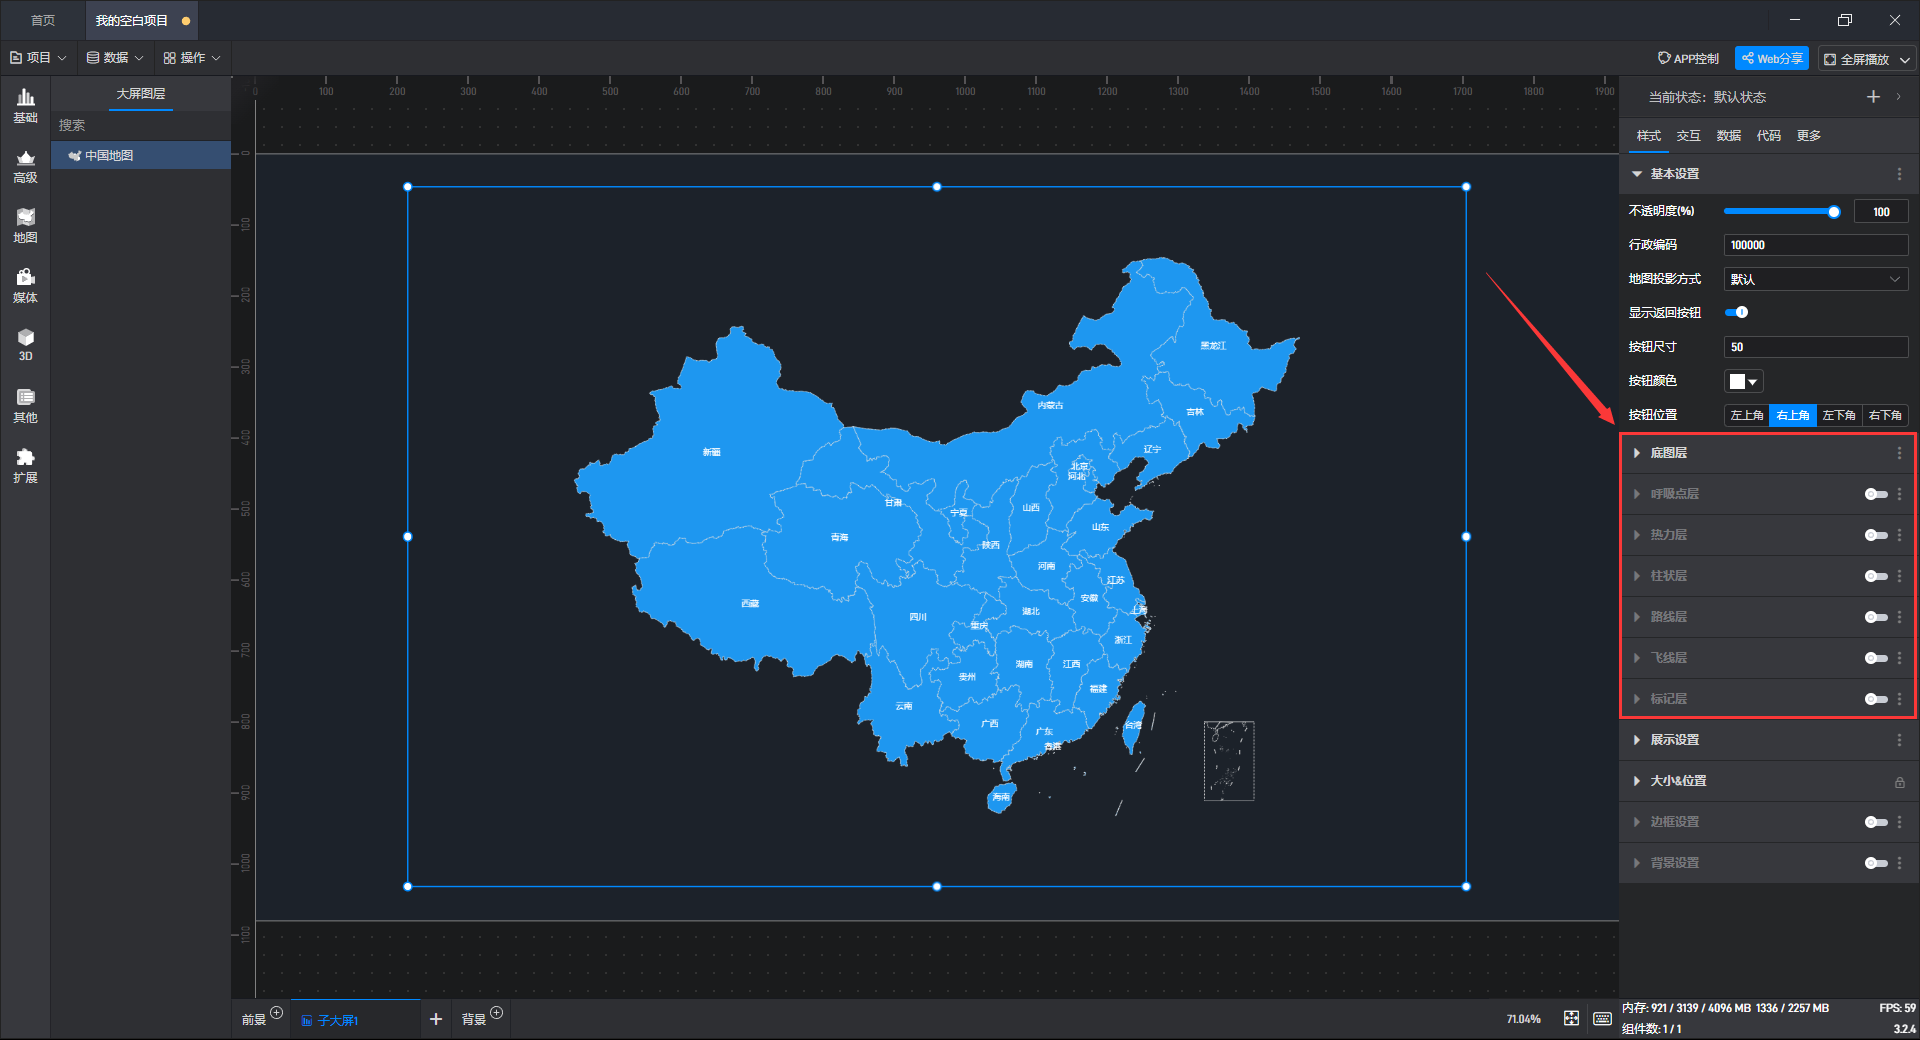Switch to the 代码 tab

[x=1768, y=136]
